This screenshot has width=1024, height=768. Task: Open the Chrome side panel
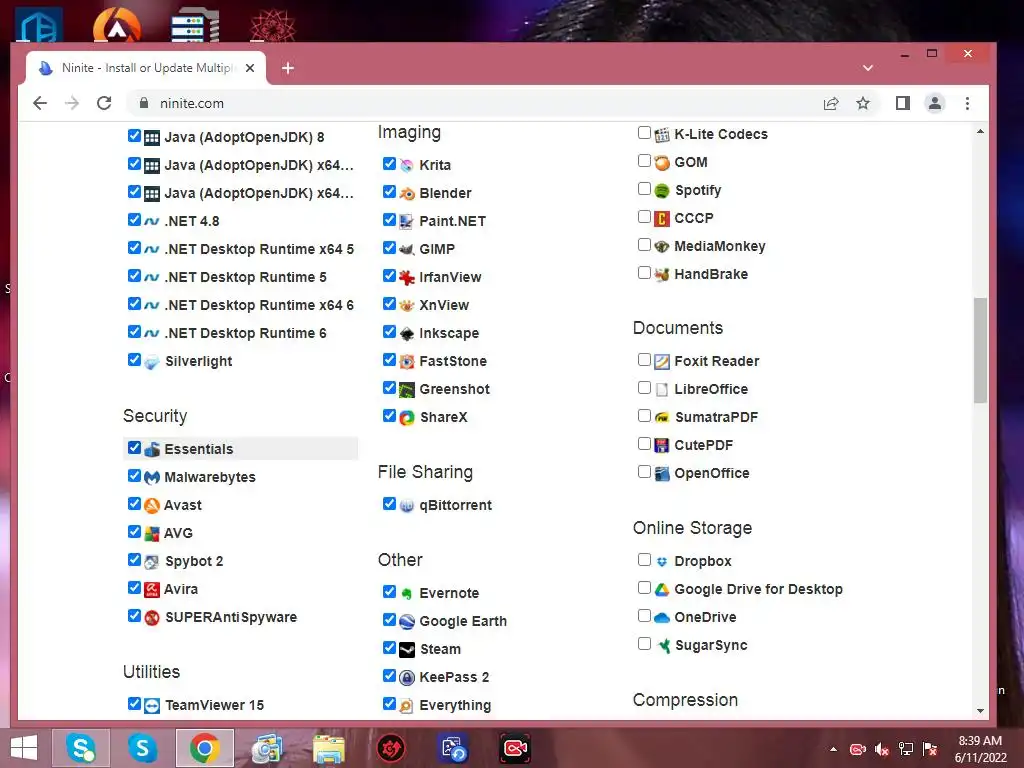point(903,103)
